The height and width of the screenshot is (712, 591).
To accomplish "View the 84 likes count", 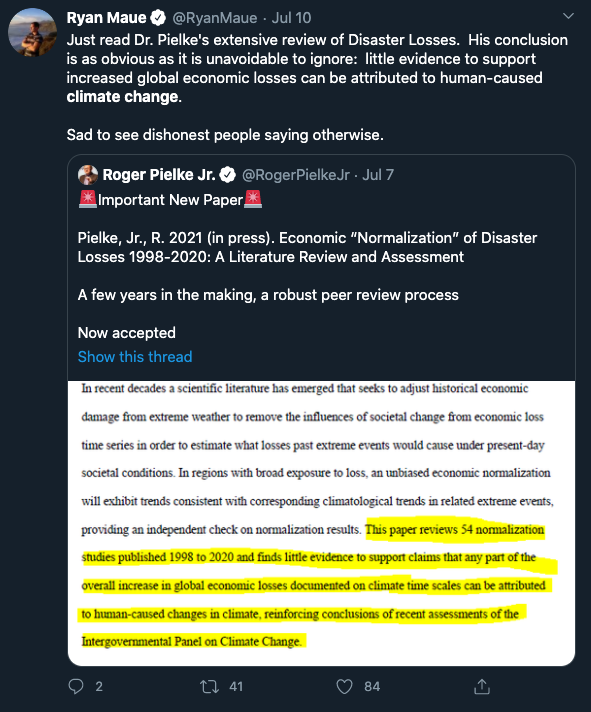I will [x=372, y=687].
